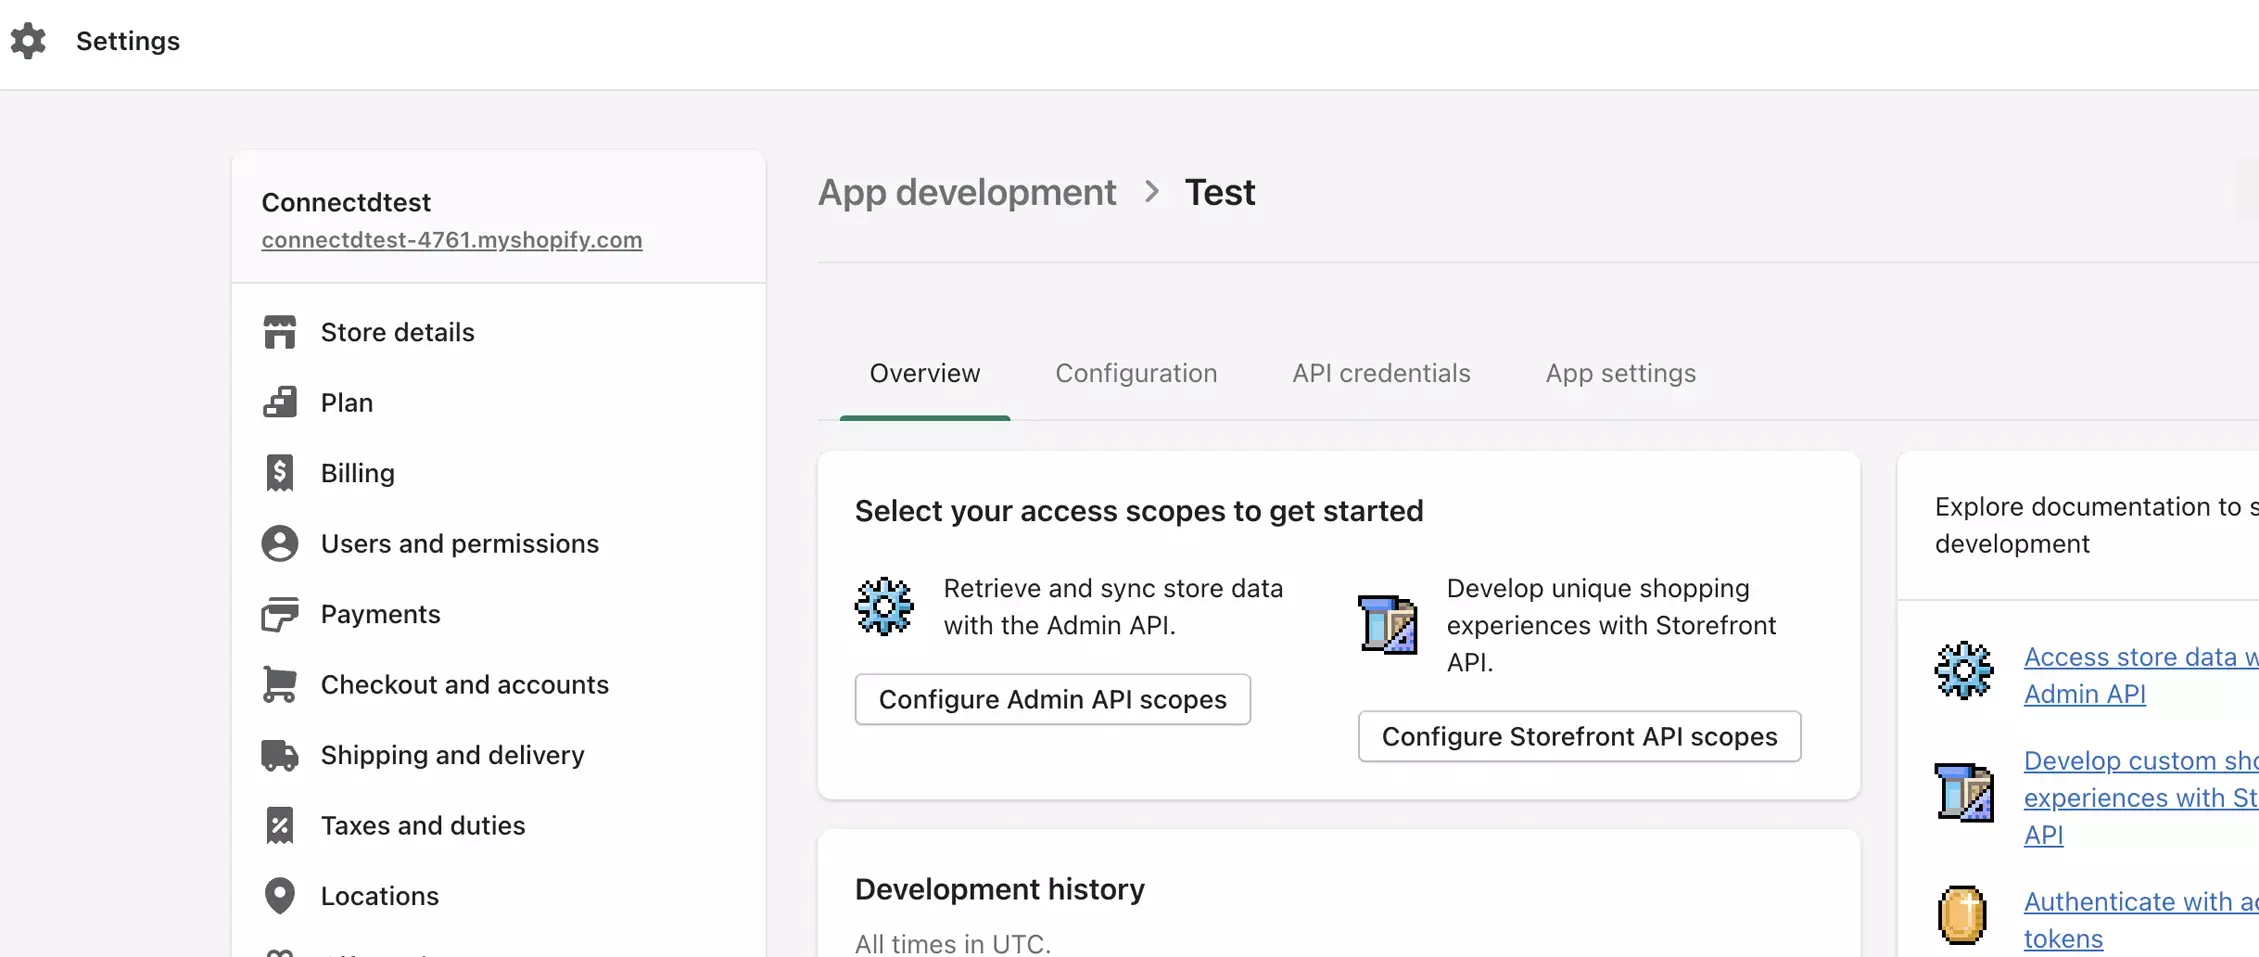Click the Store details storefront icon
Screen dimensions: 2259x957
[x=280, y=332]
